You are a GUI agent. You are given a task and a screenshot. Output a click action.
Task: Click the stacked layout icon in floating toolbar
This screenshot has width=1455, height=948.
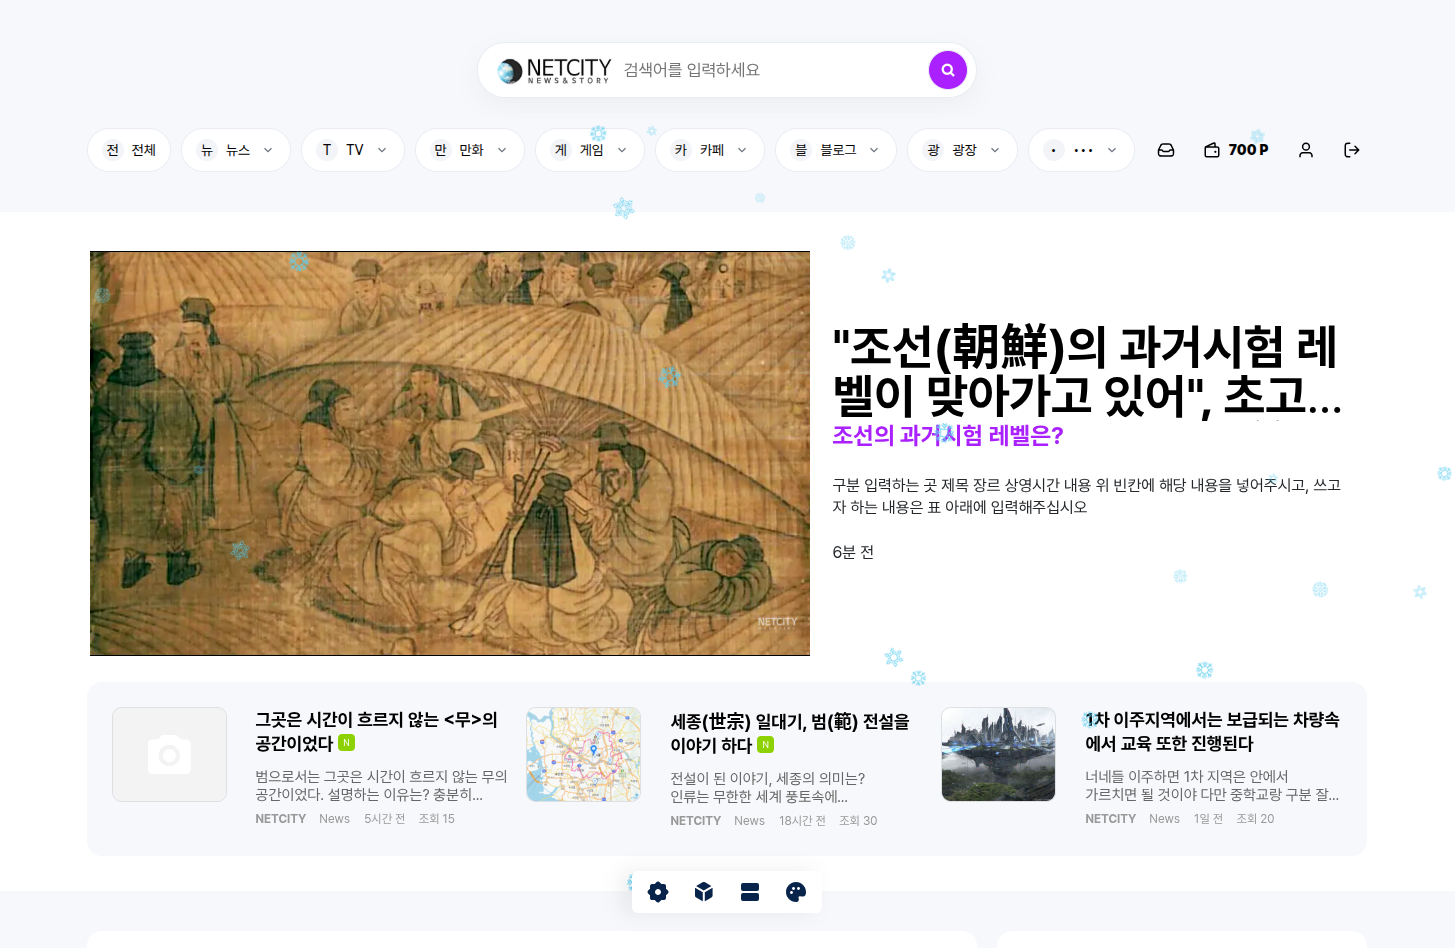[x=750, y=892]
